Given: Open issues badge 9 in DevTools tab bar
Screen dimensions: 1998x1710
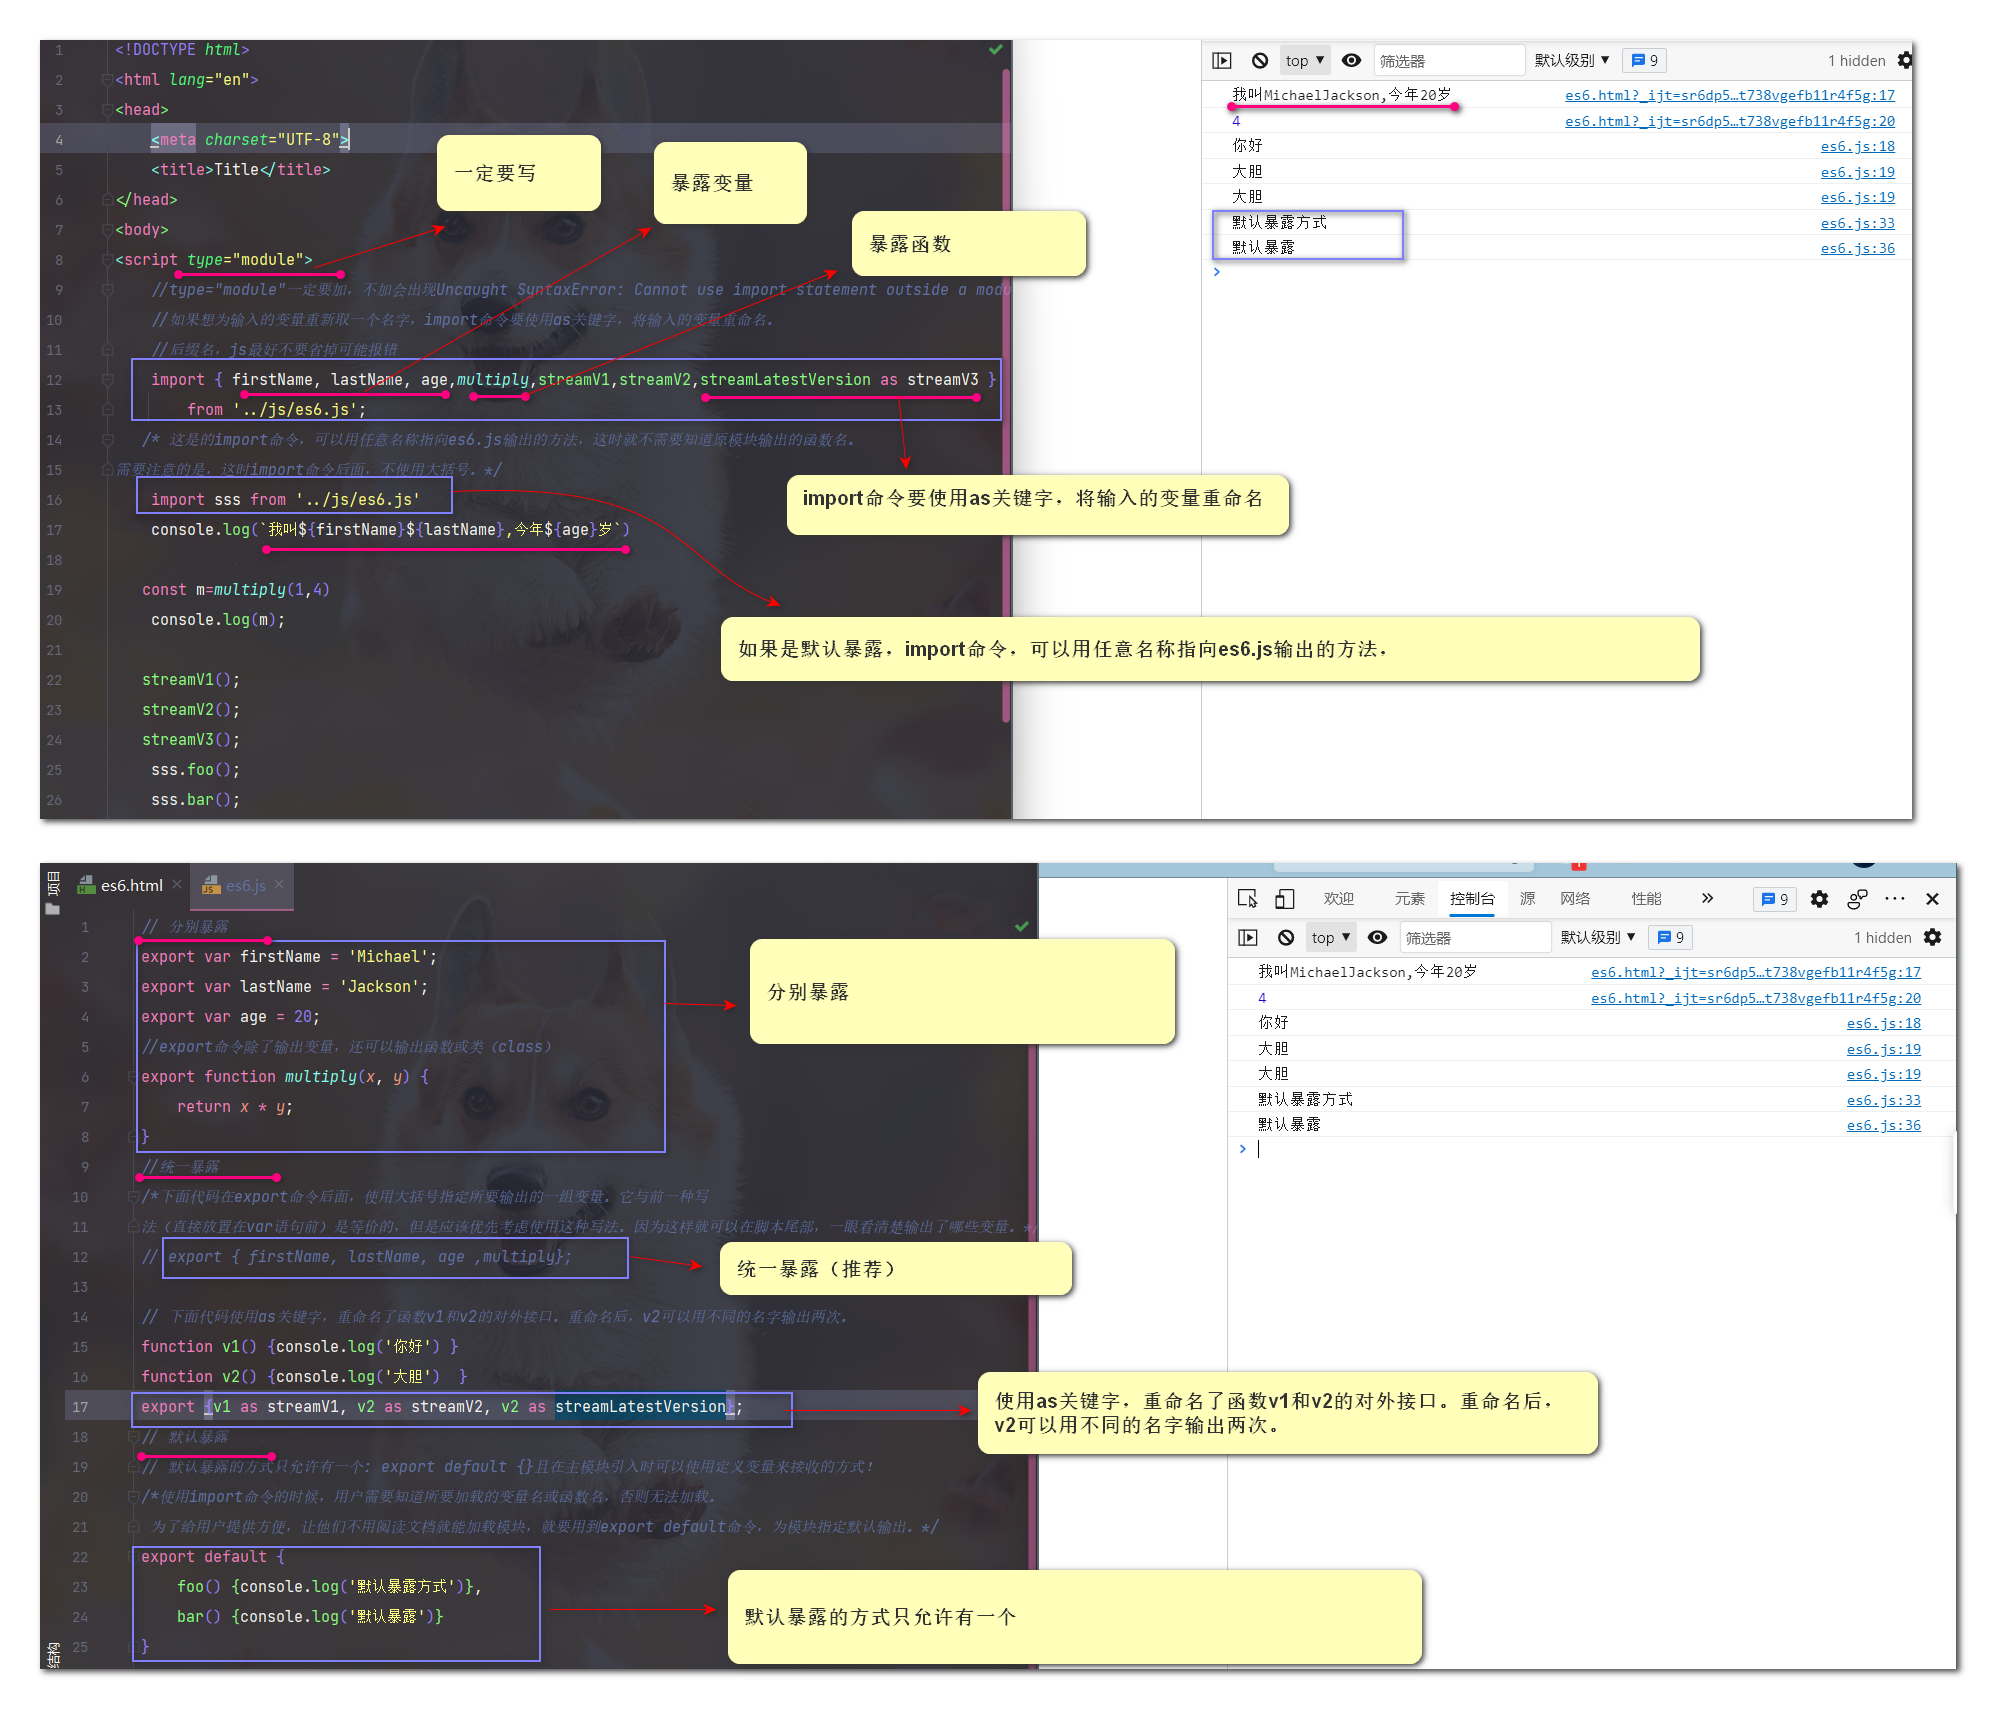Looking at the screenshot, I should point(1775,899).
